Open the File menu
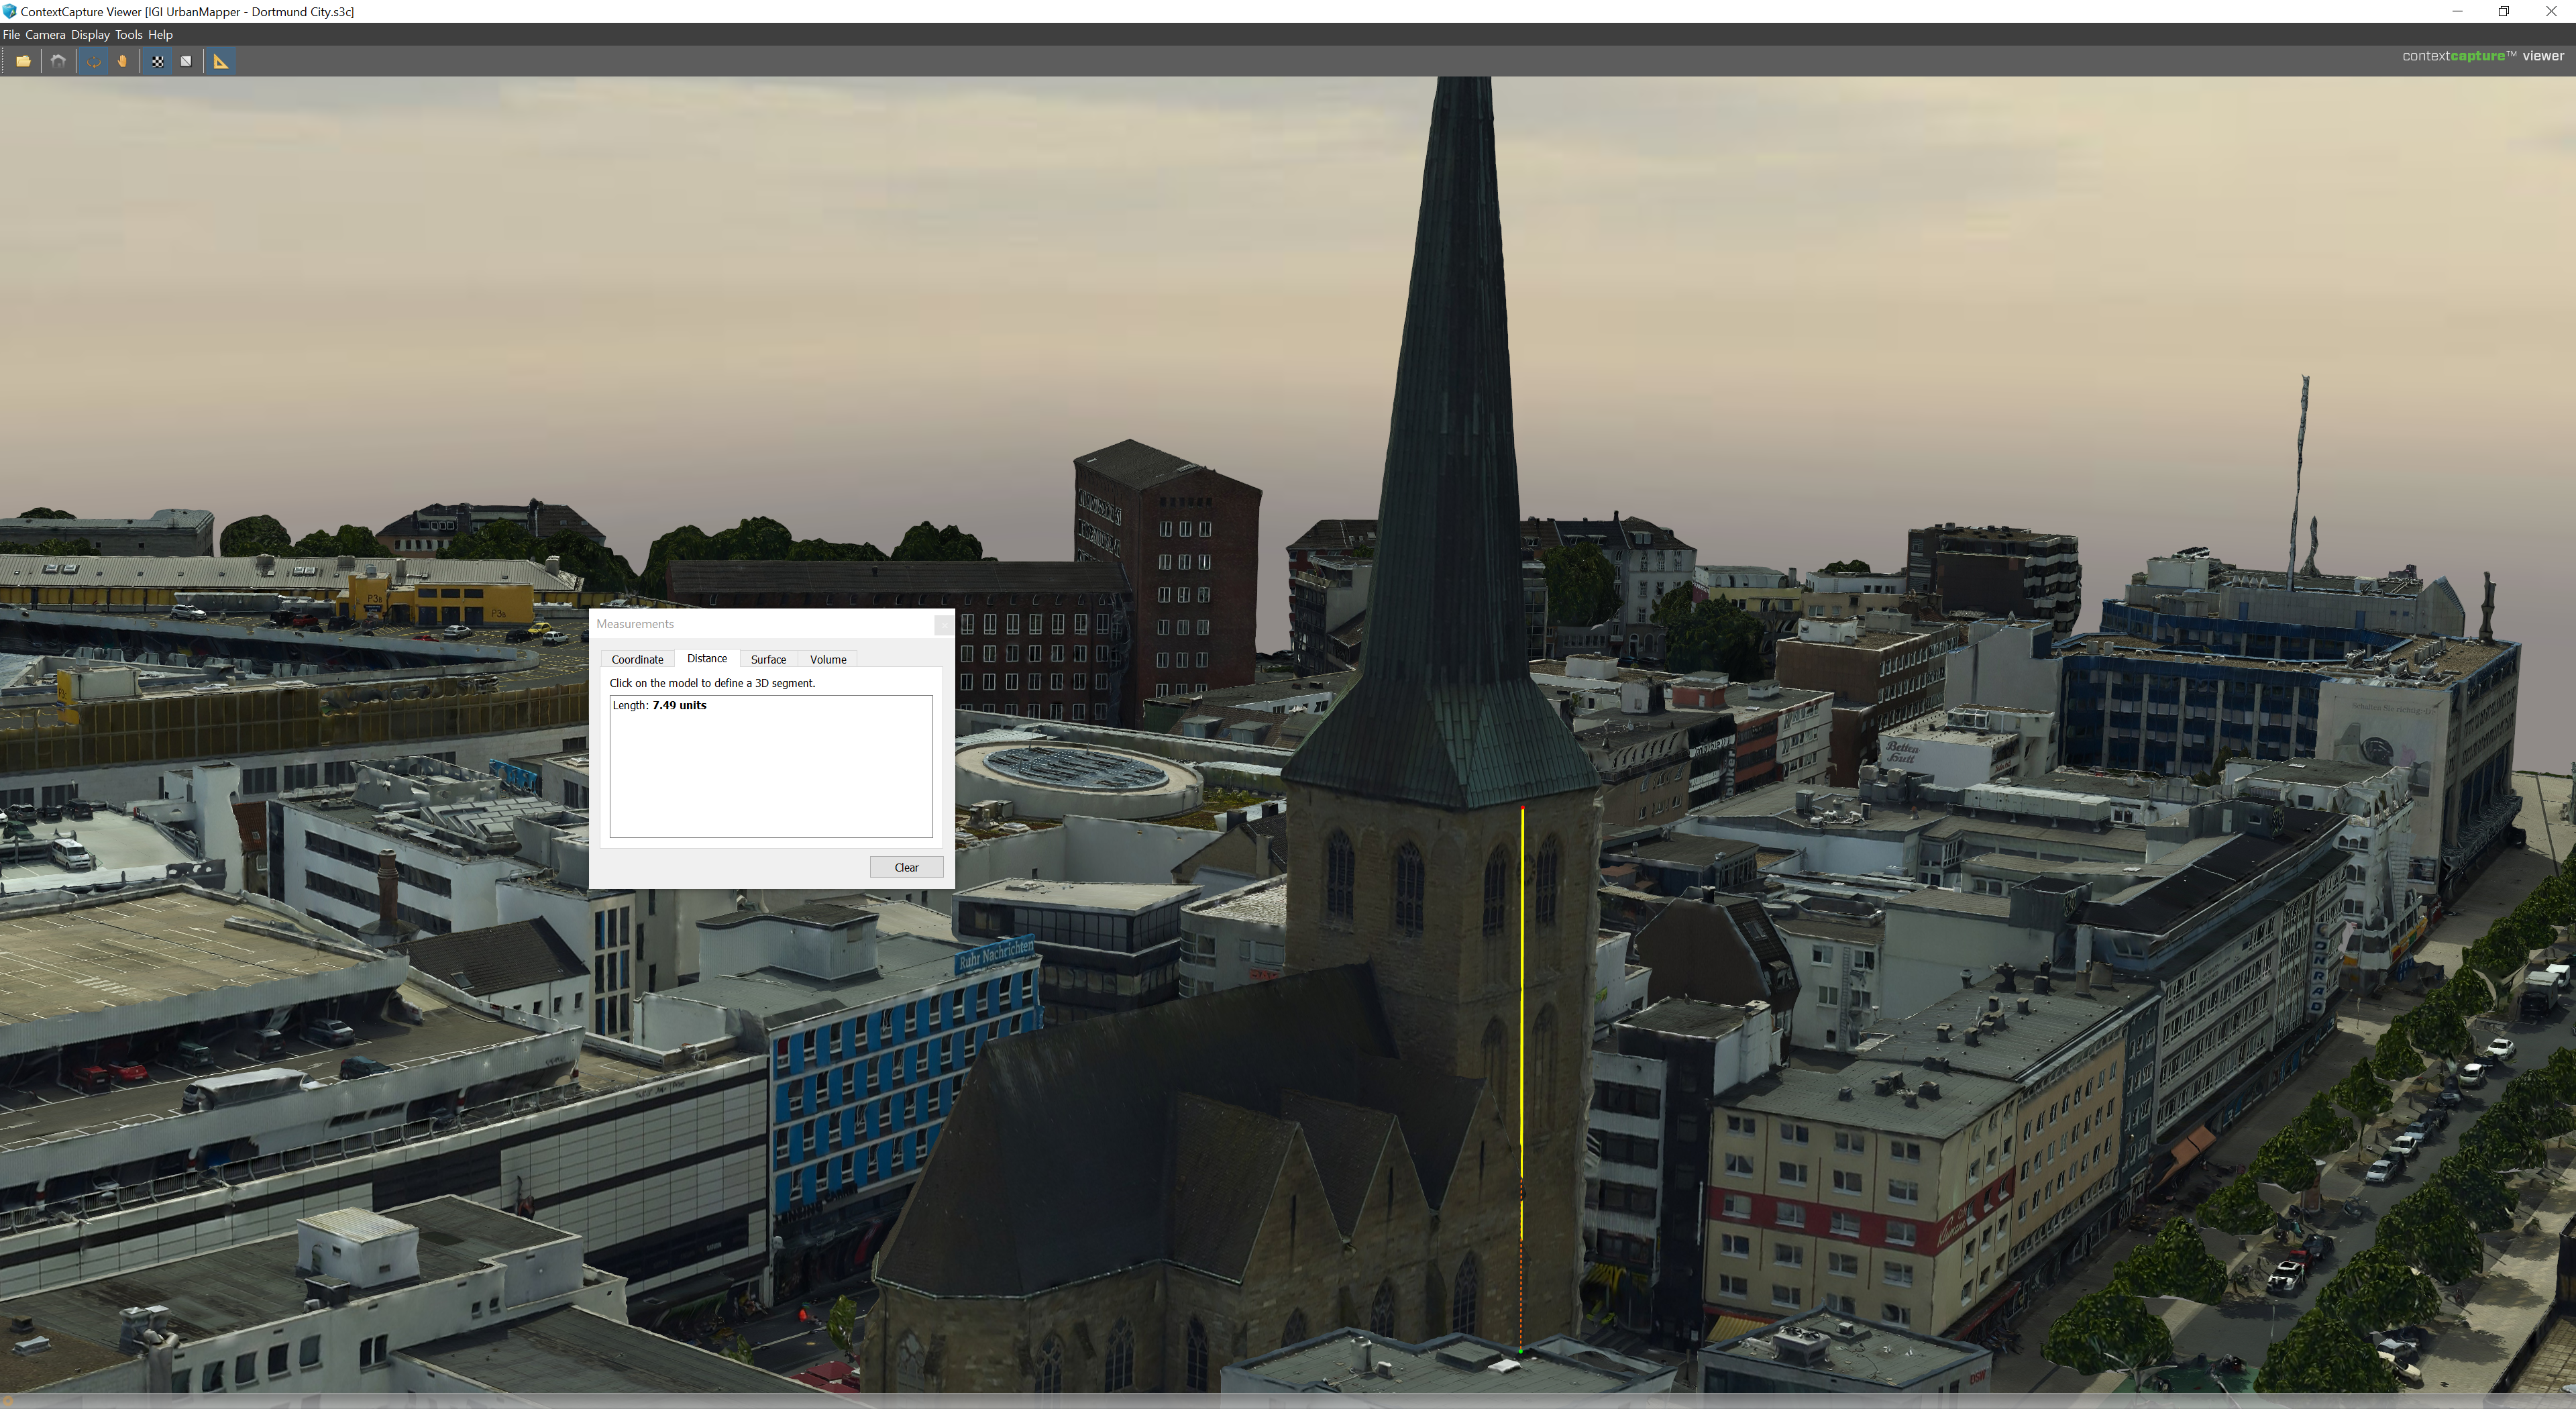This screenshot has height=1409, width=2576. click(11, 34)
